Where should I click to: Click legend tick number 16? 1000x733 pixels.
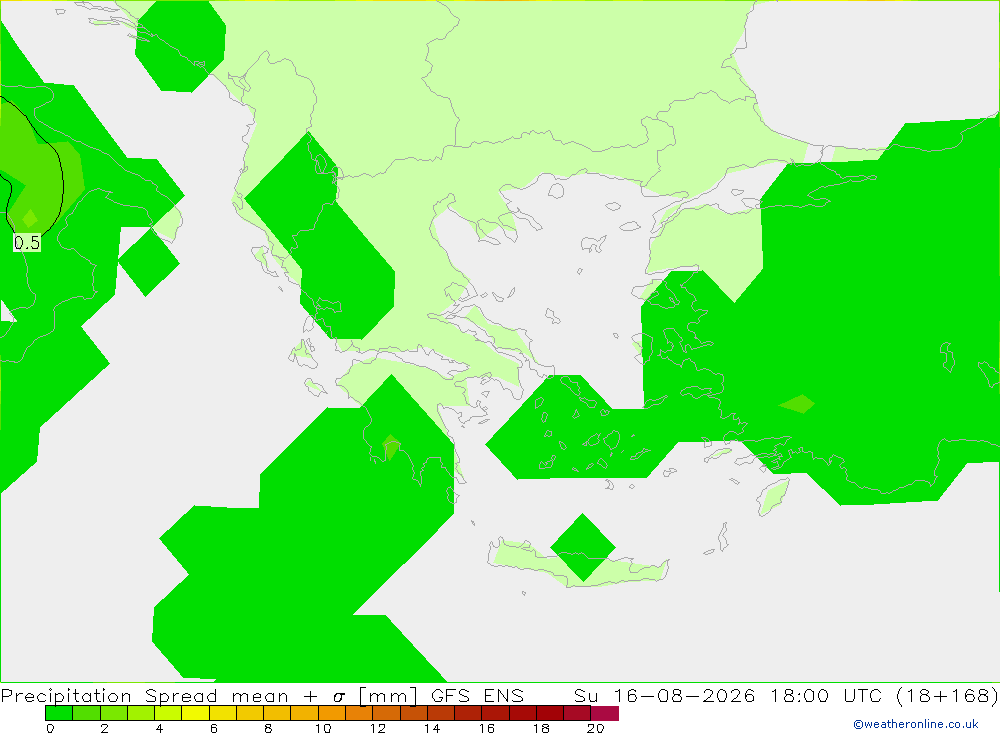click(x=487, y=728)
